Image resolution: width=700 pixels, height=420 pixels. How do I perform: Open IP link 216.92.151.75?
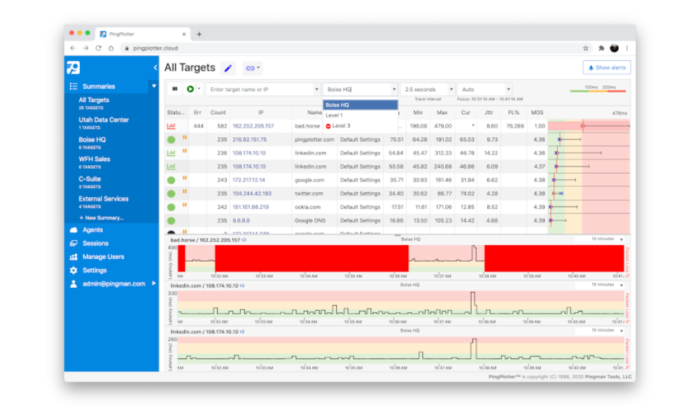[x=250, y=140]
